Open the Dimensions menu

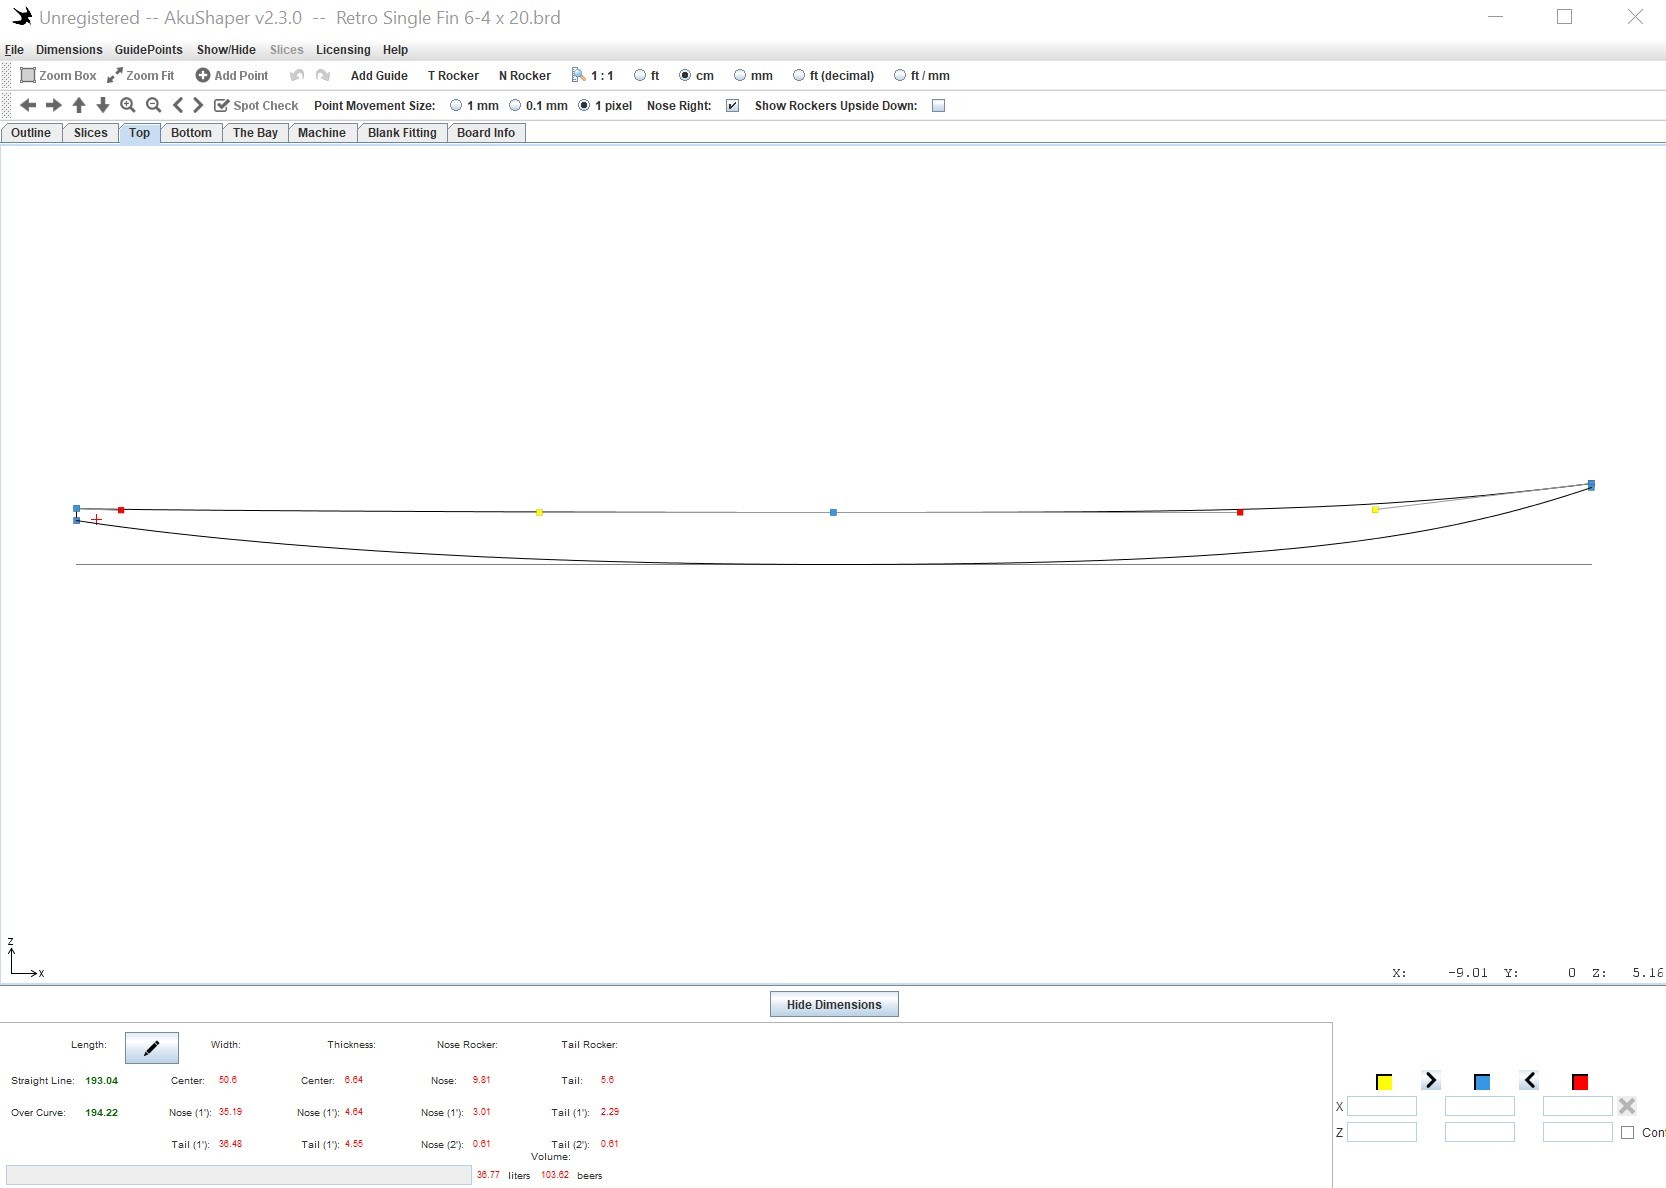(69, 50)
